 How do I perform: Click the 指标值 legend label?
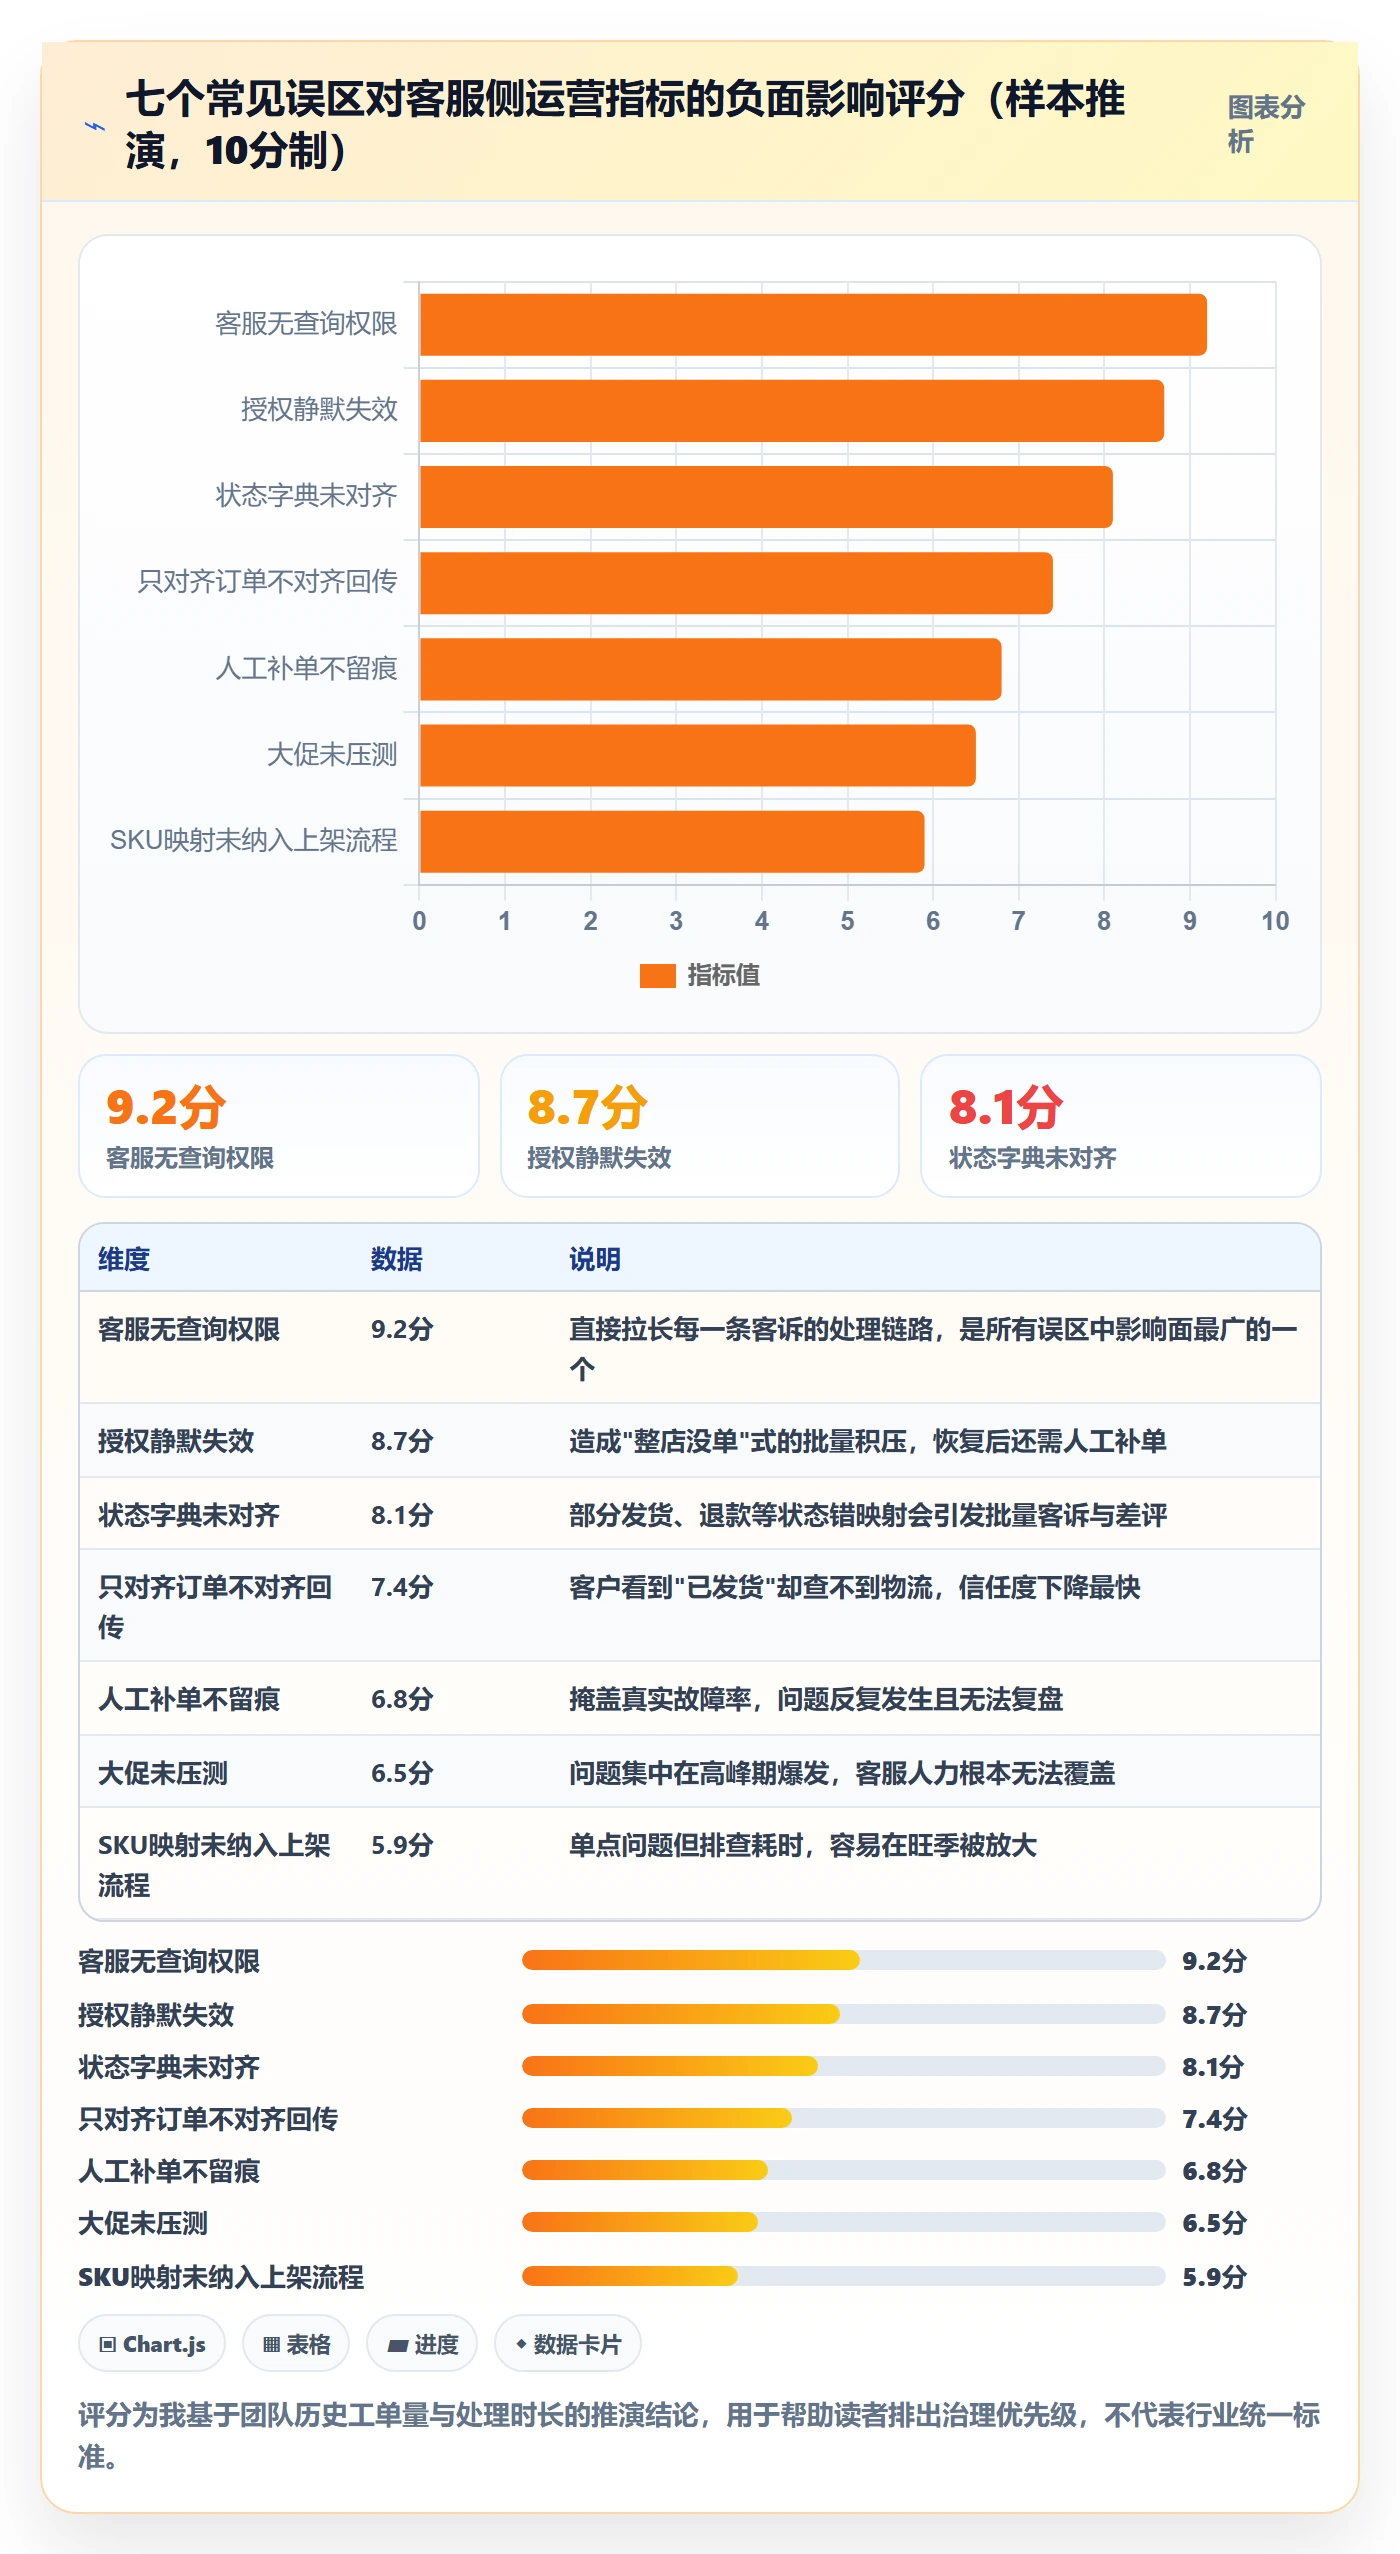point(723,975)
